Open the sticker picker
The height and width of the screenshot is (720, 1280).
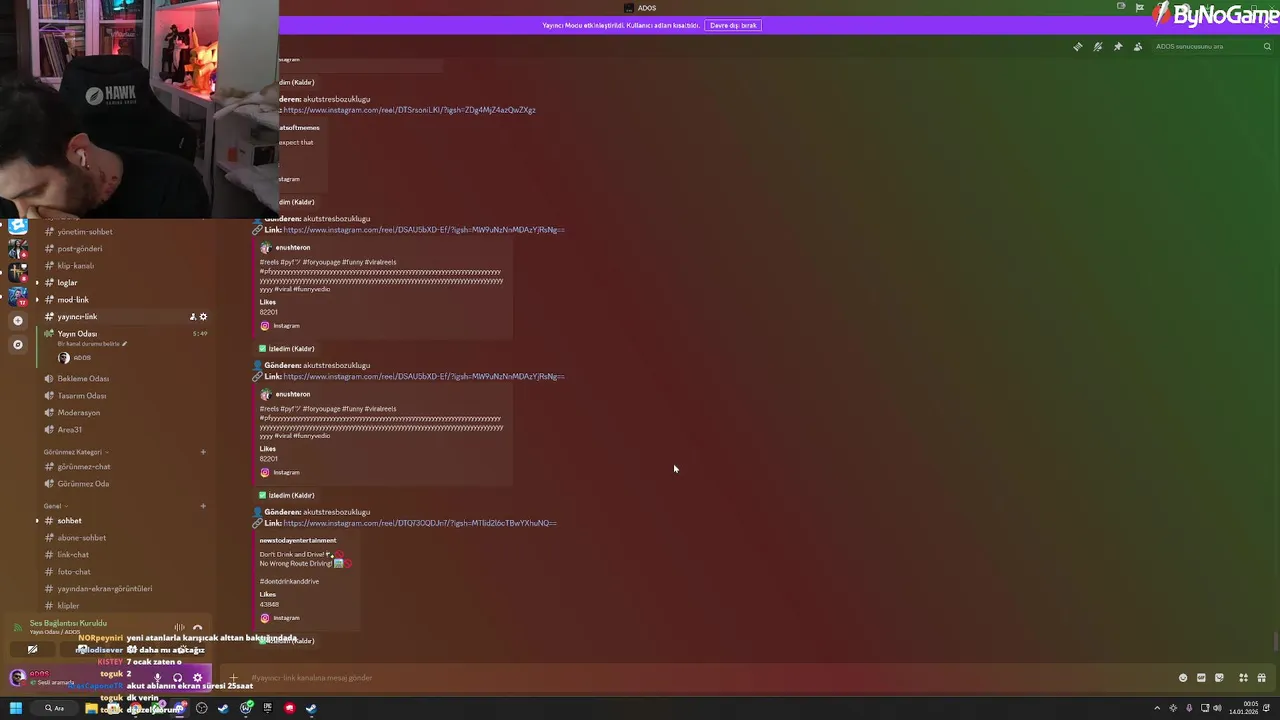click(x=1219, y=678)
